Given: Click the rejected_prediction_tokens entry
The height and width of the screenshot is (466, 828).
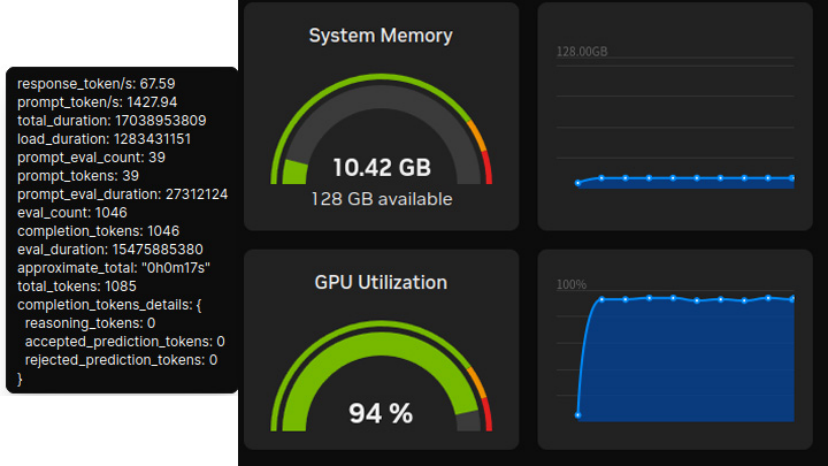Looking at the screenshot, I should coord(121,359).
